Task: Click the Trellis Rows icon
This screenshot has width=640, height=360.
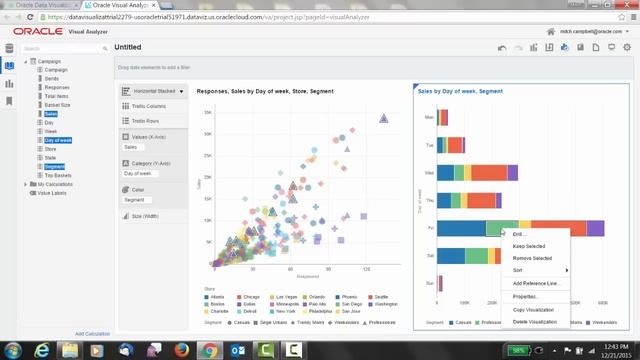Action: coord(126,121)
